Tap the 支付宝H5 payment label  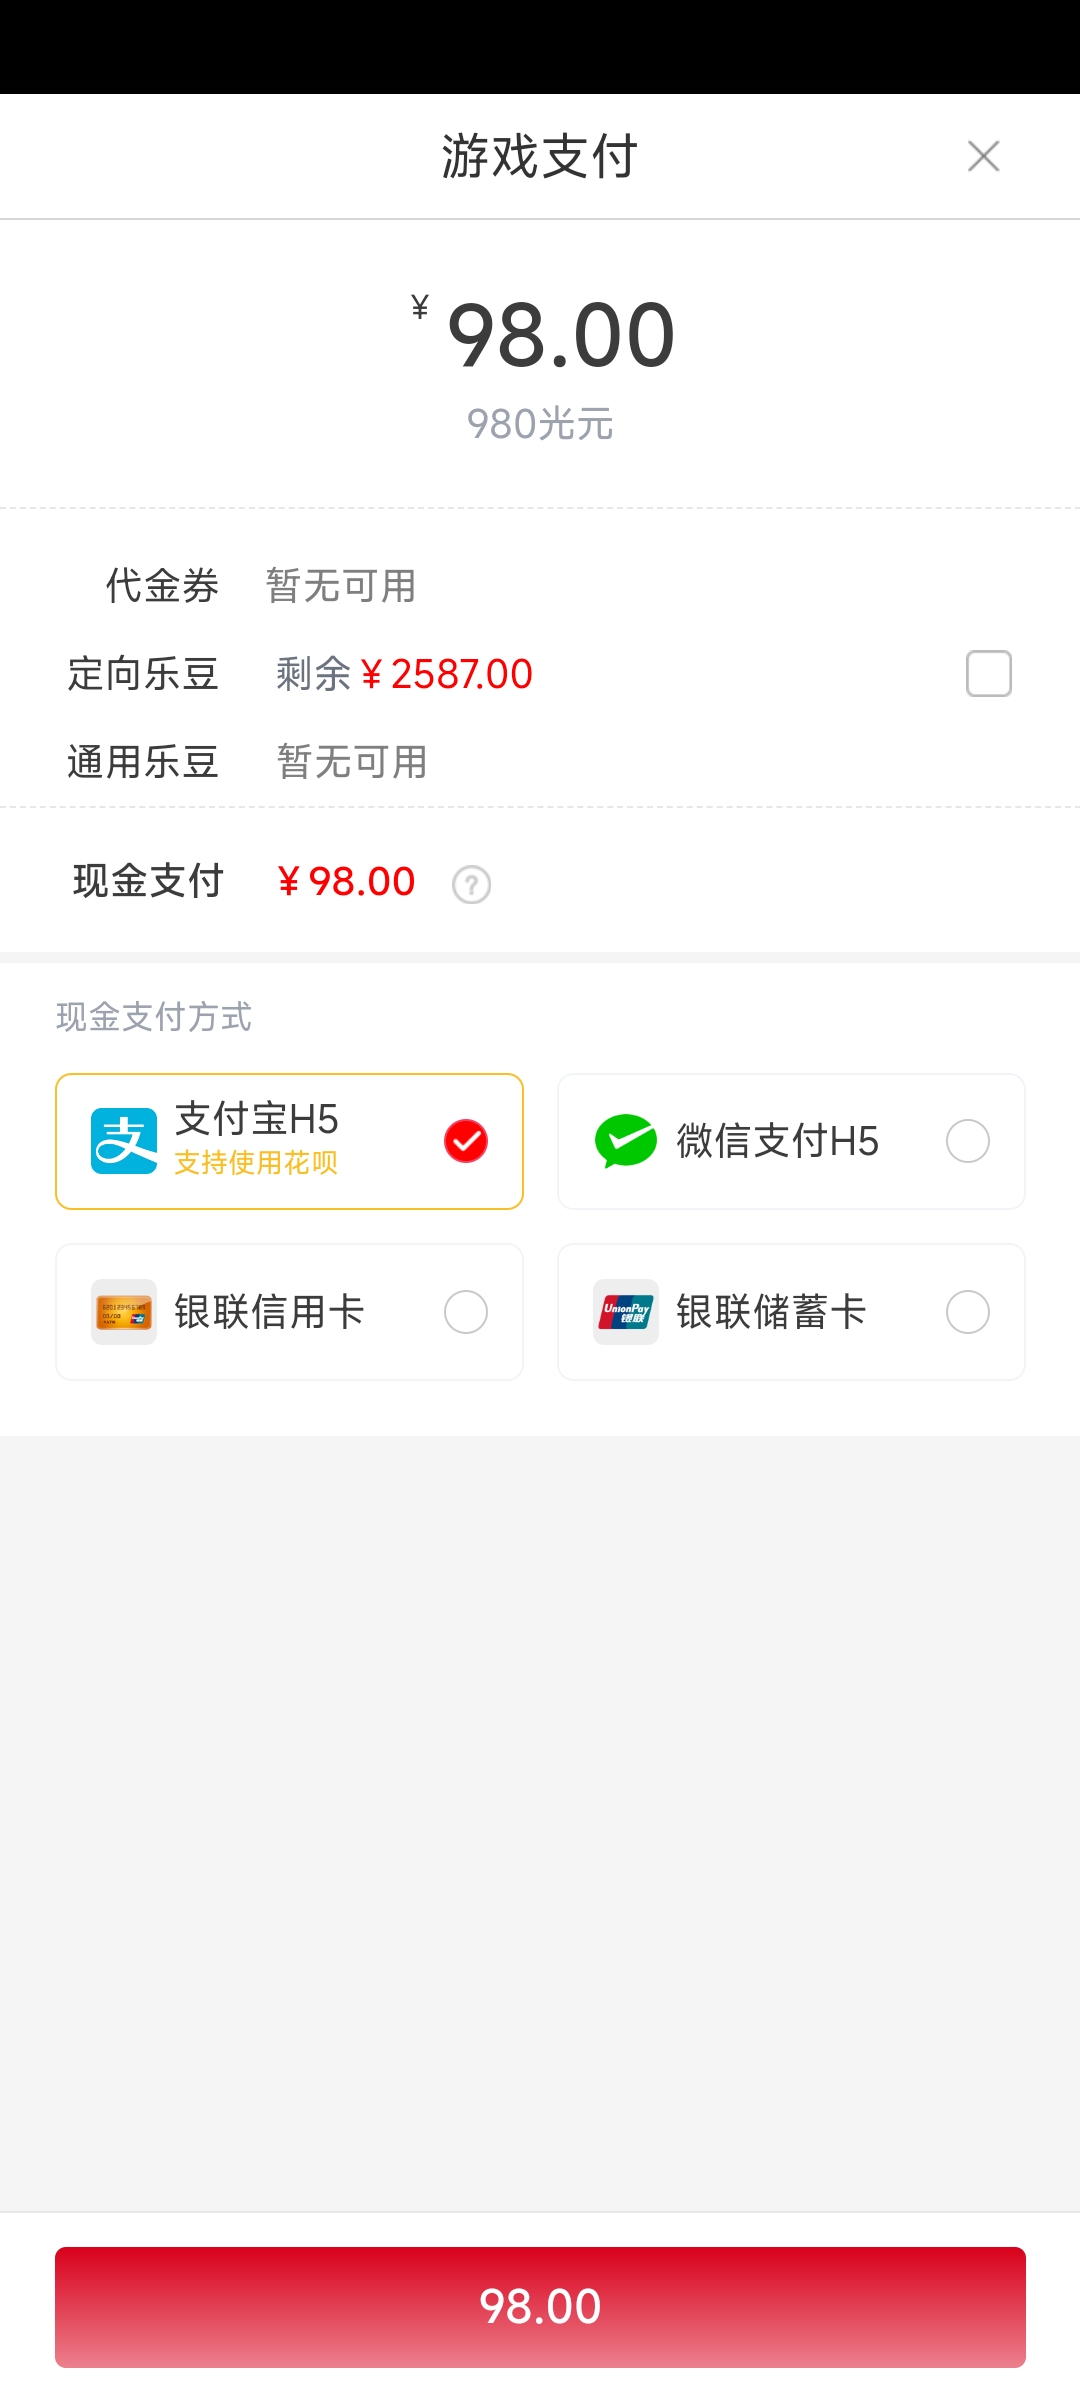[257, 1119]
